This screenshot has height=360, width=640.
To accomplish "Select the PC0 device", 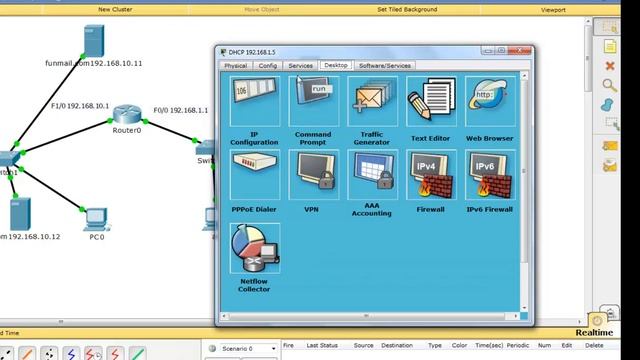I will (97, 220).
